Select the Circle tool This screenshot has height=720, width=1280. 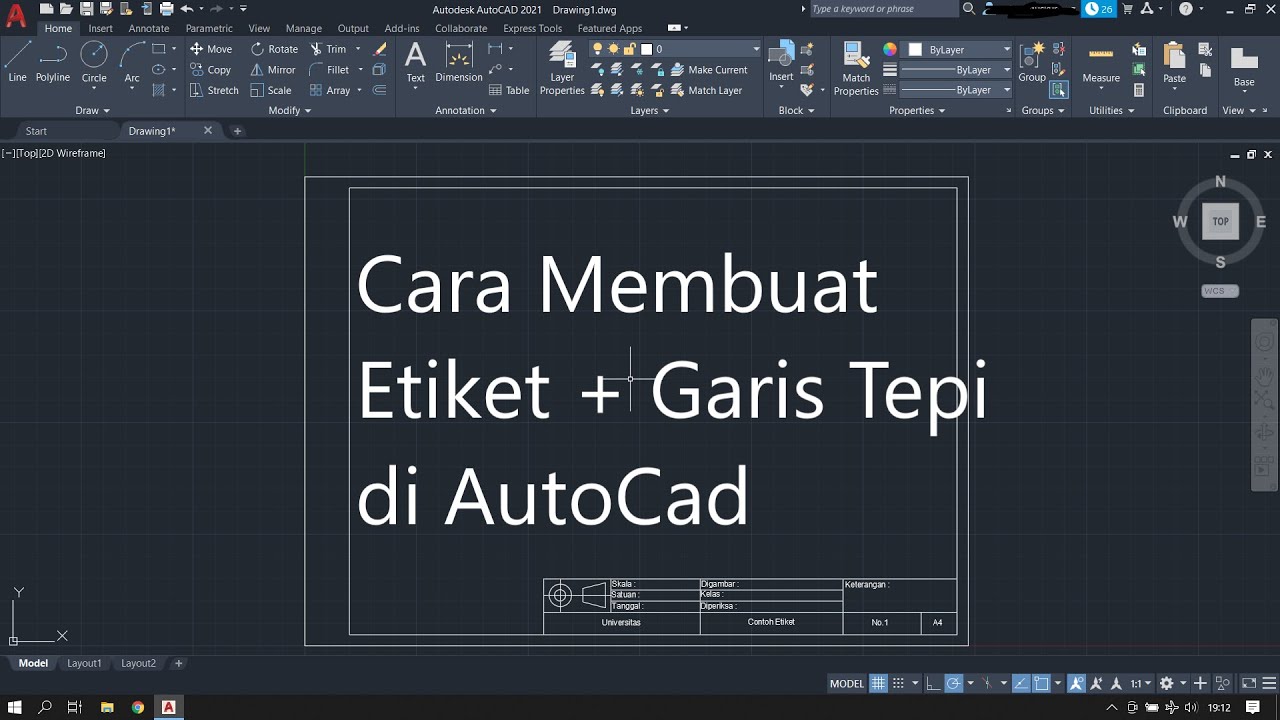click(94, 62)
